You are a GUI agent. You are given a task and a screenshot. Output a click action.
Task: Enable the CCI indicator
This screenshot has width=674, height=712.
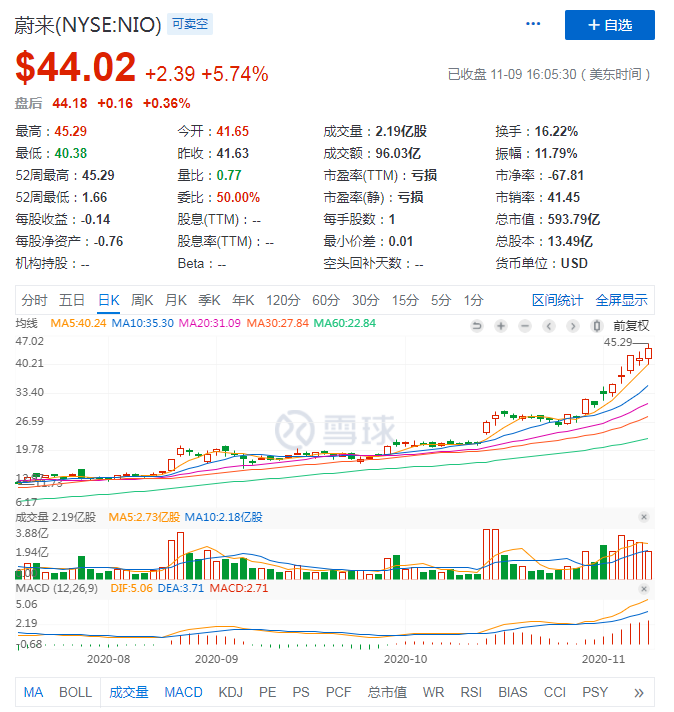555,692
